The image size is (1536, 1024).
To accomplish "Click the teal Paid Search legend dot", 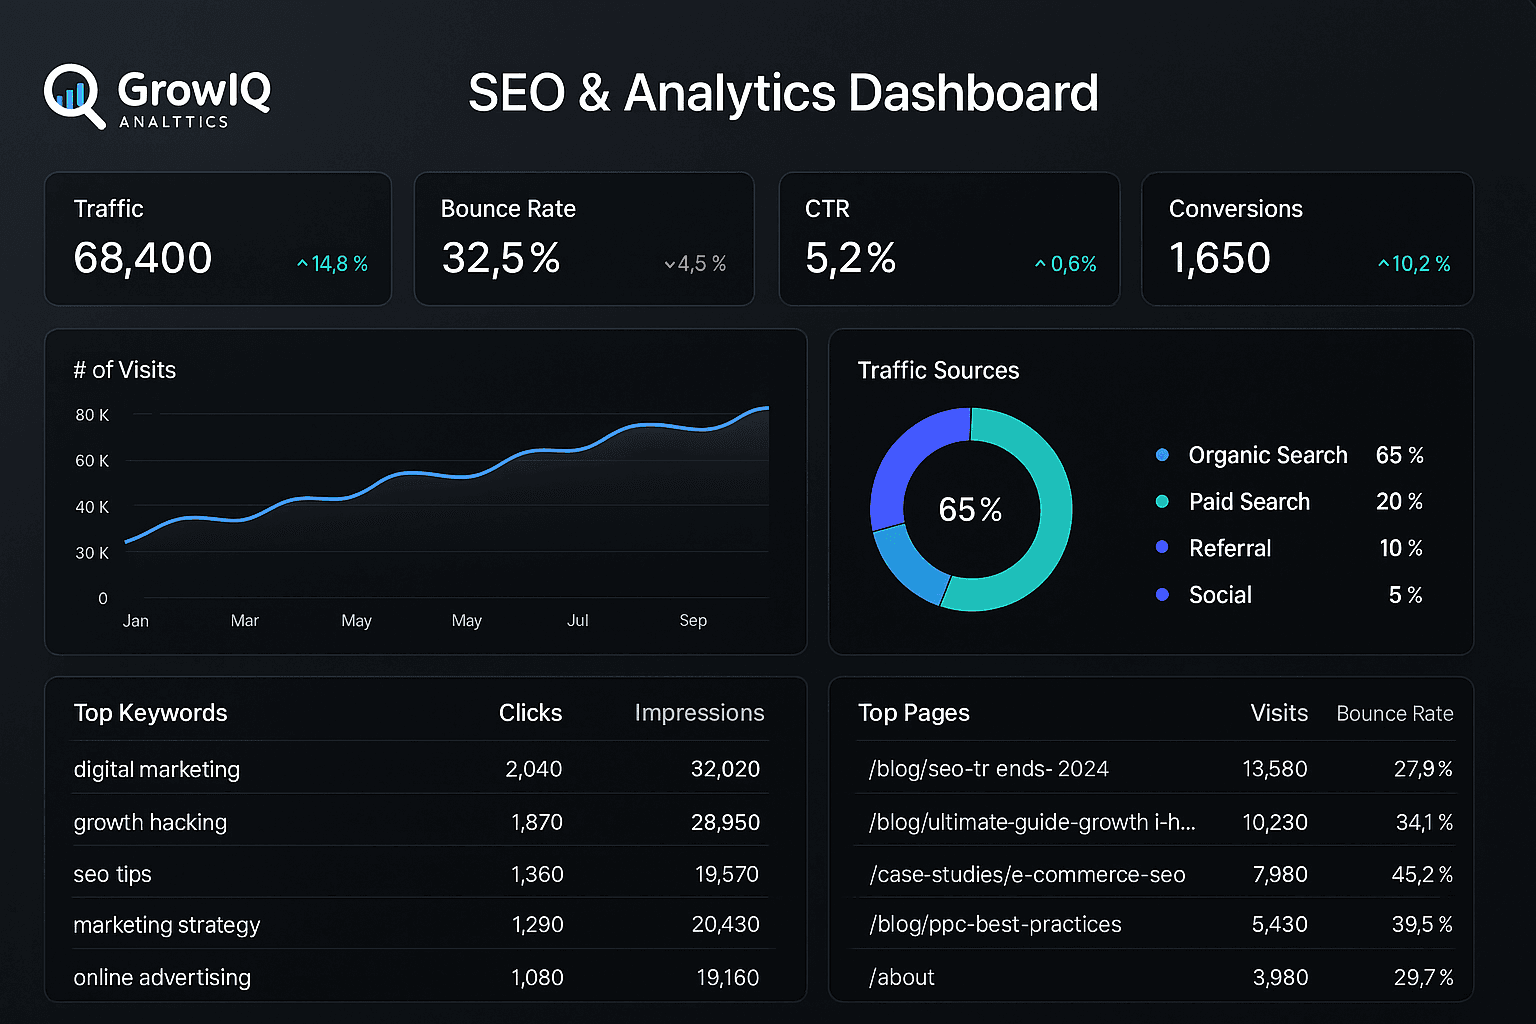I will coord(1161,501).
